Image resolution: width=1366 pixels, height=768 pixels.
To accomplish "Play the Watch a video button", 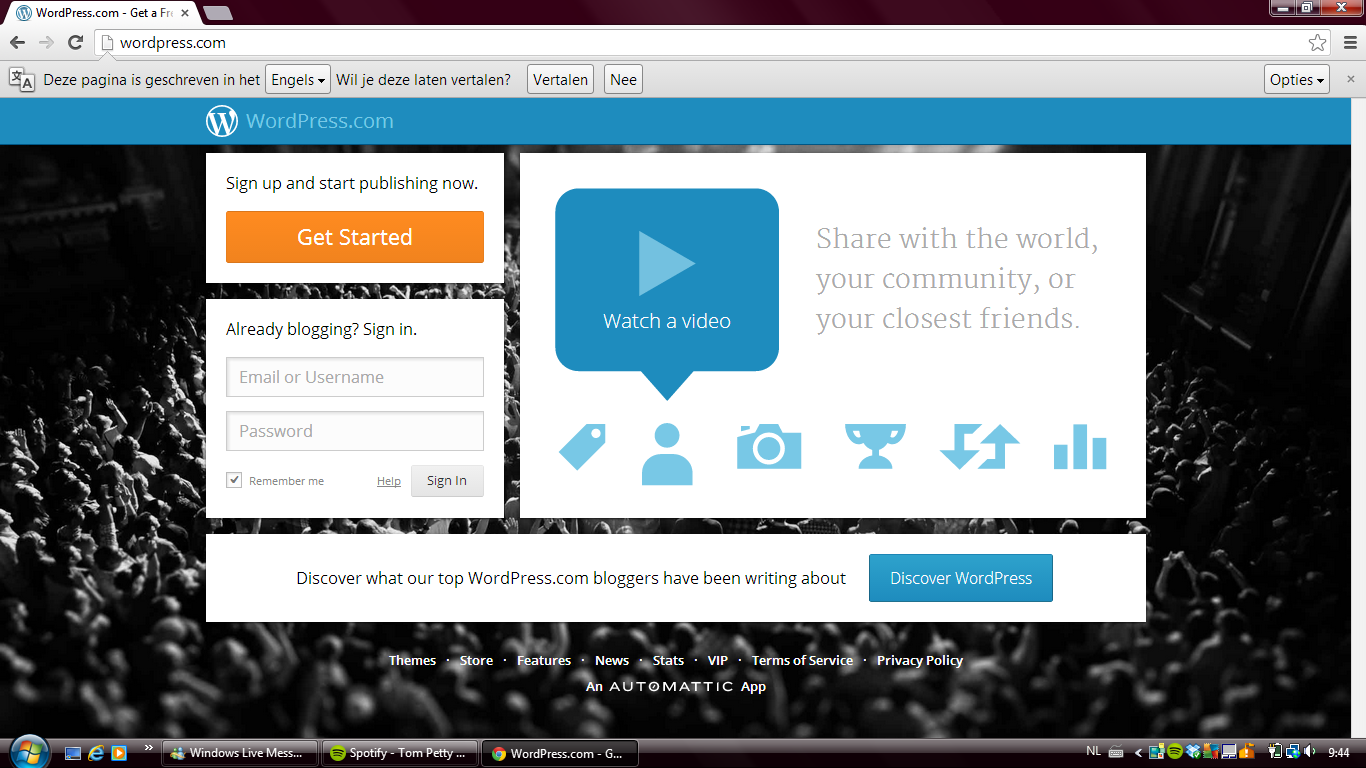I will tap(666, 280).
